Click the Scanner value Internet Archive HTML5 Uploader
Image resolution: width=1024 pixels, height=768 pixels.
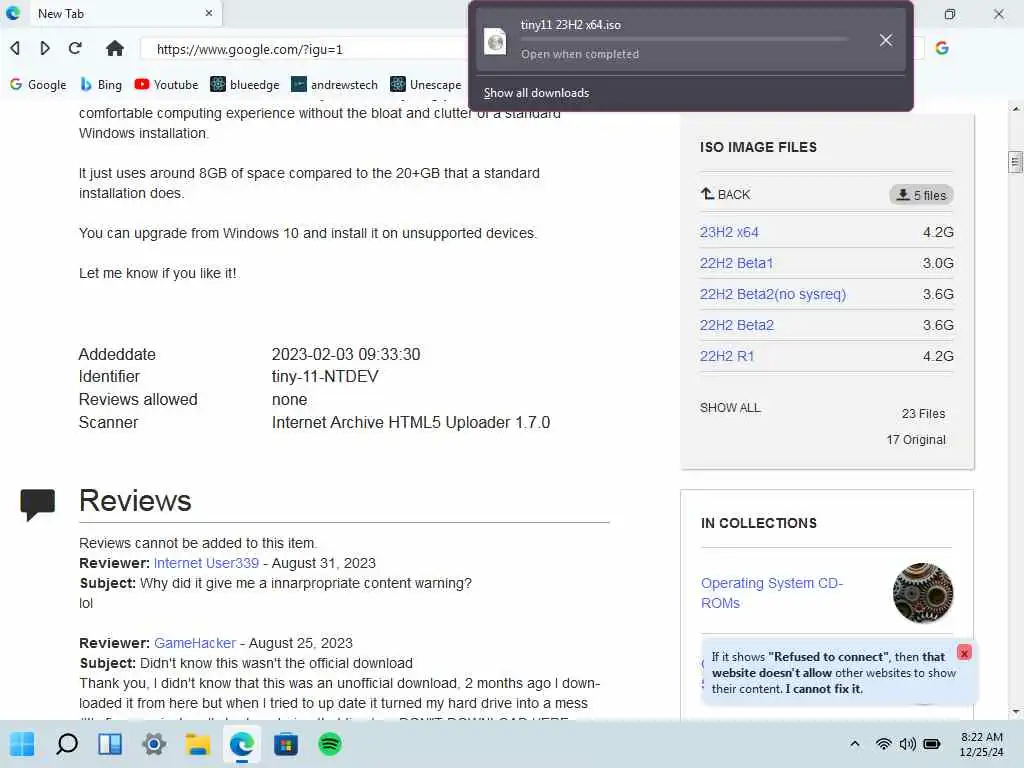[411, 422]
